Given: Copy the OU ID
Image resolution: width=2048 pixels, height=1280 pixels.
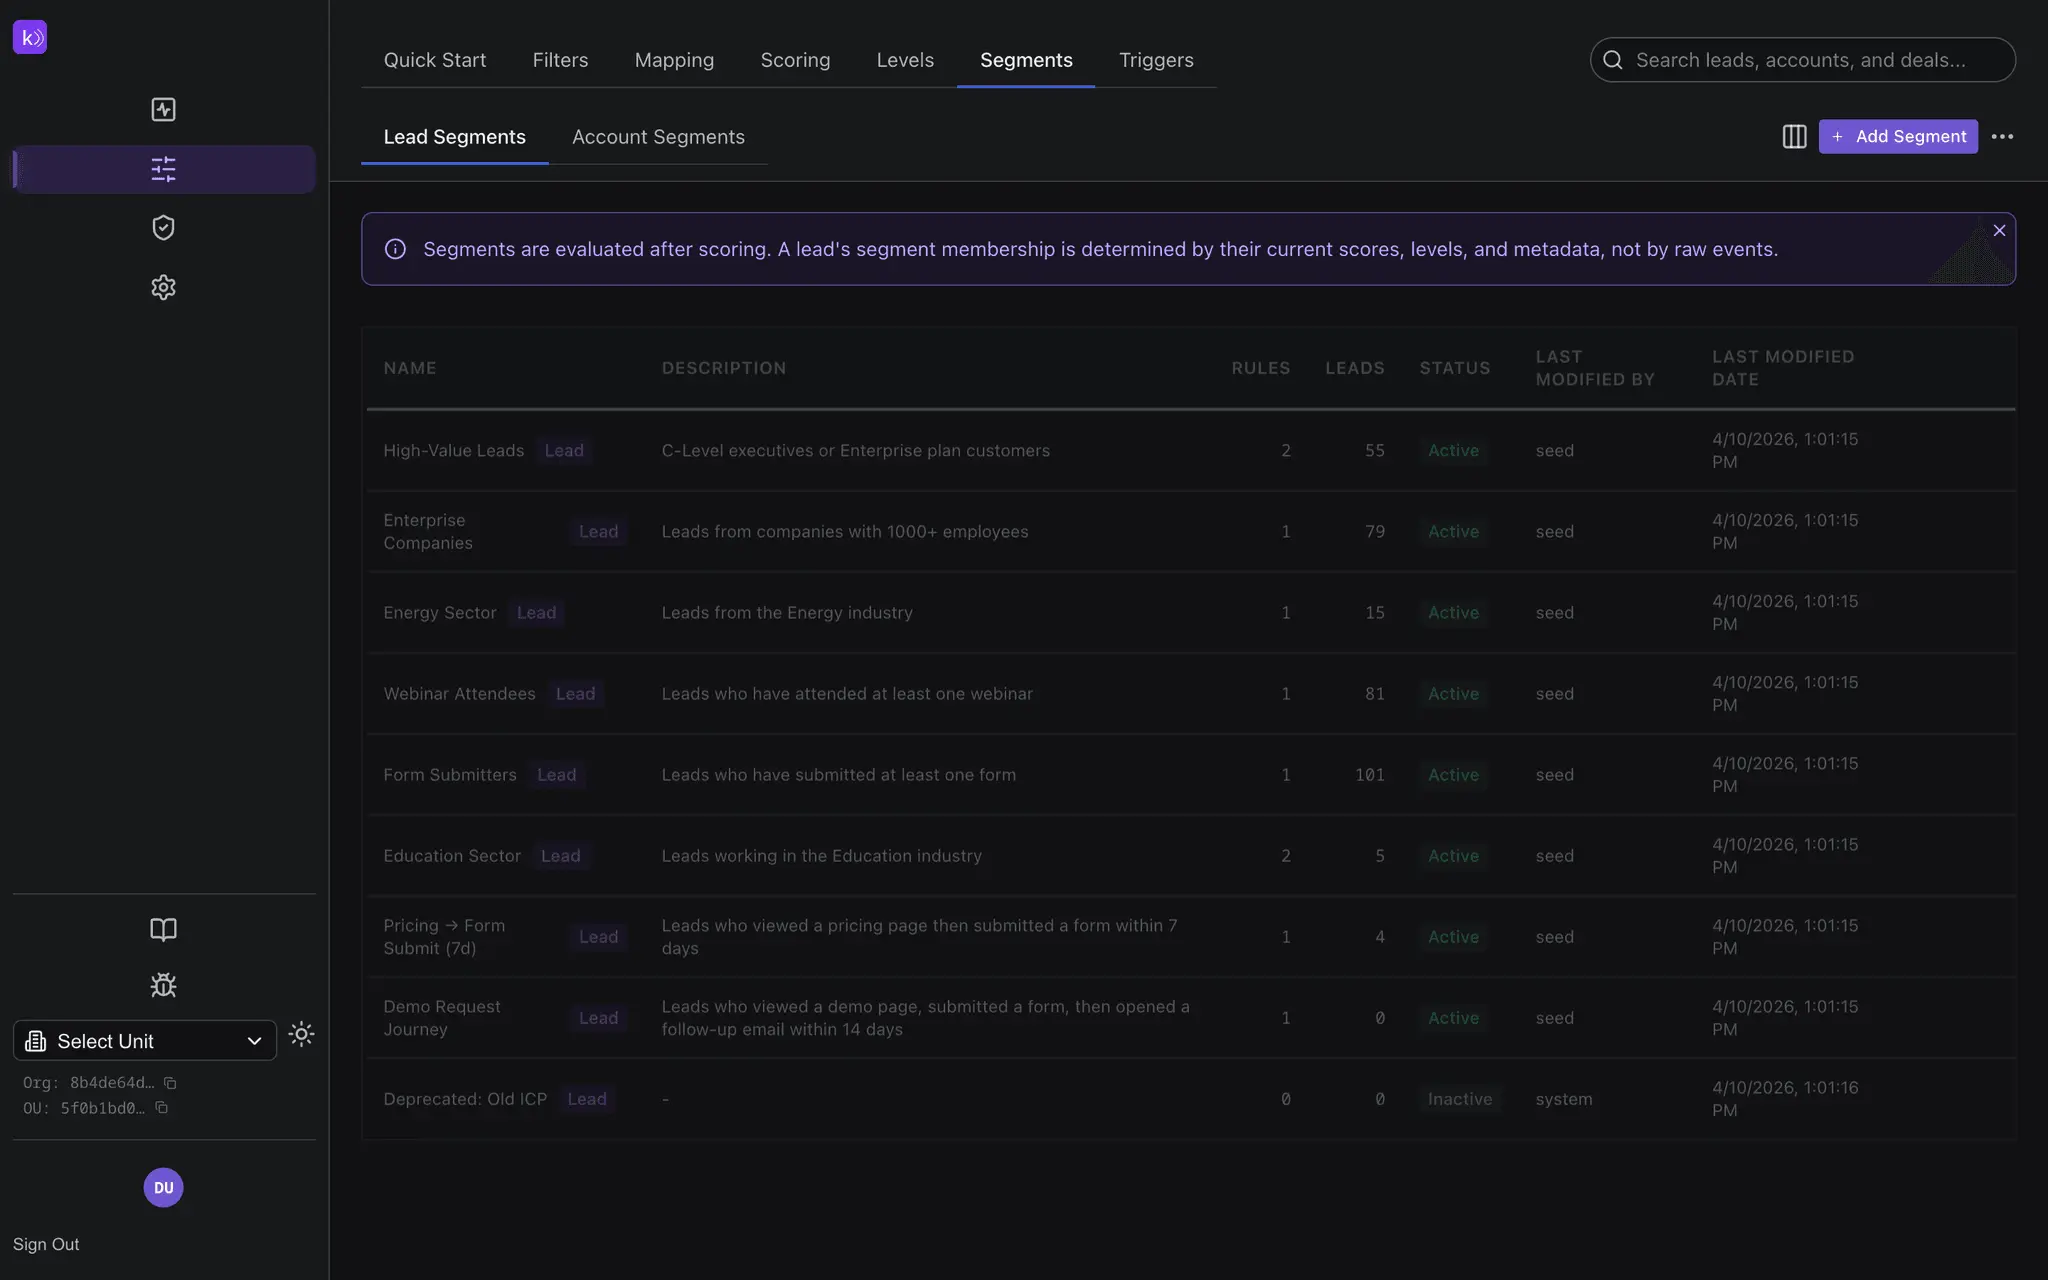Looking at the screenshot, I should click(162, 1107).
